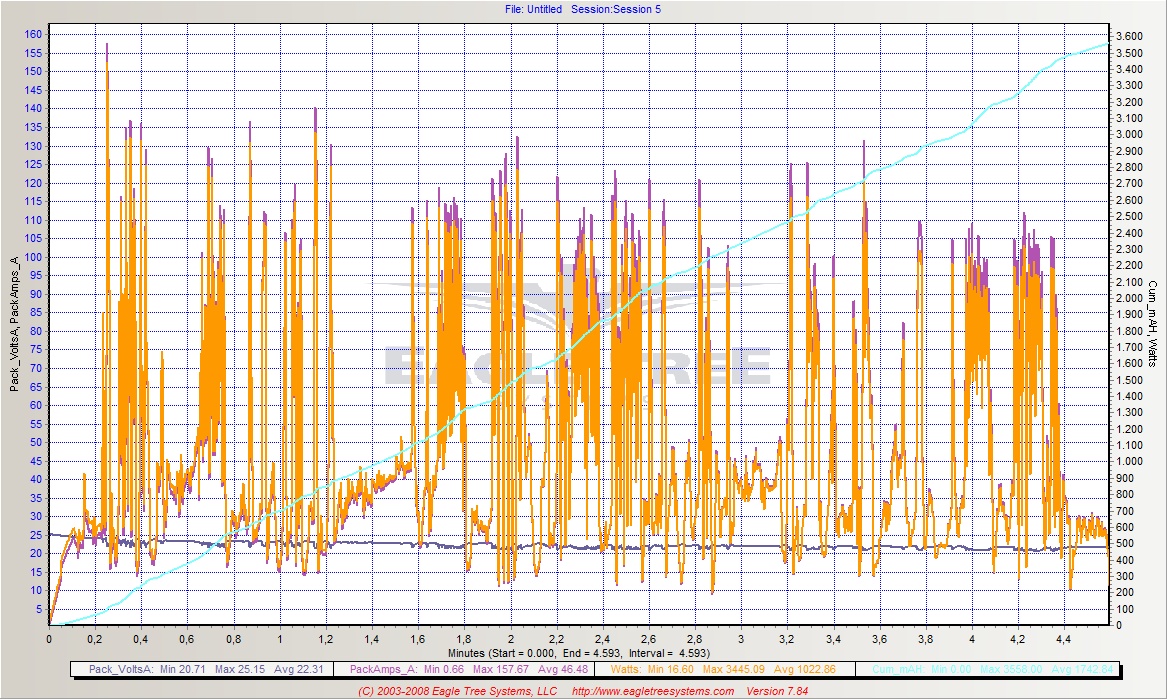This screenshot has height=699, width=1167.
Task: Click the right axis title 'Cum_mAH, Watts'
Action: (x=1152, y=323)
